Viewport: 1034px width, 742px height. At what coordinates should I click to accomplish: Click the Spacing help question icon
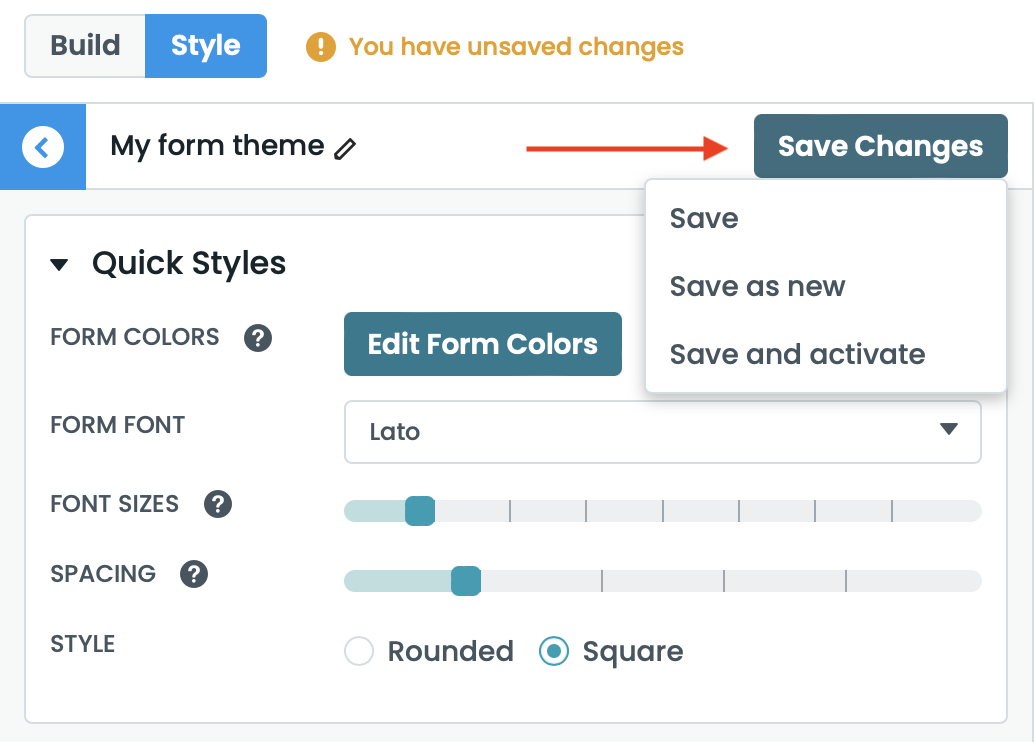194,574
